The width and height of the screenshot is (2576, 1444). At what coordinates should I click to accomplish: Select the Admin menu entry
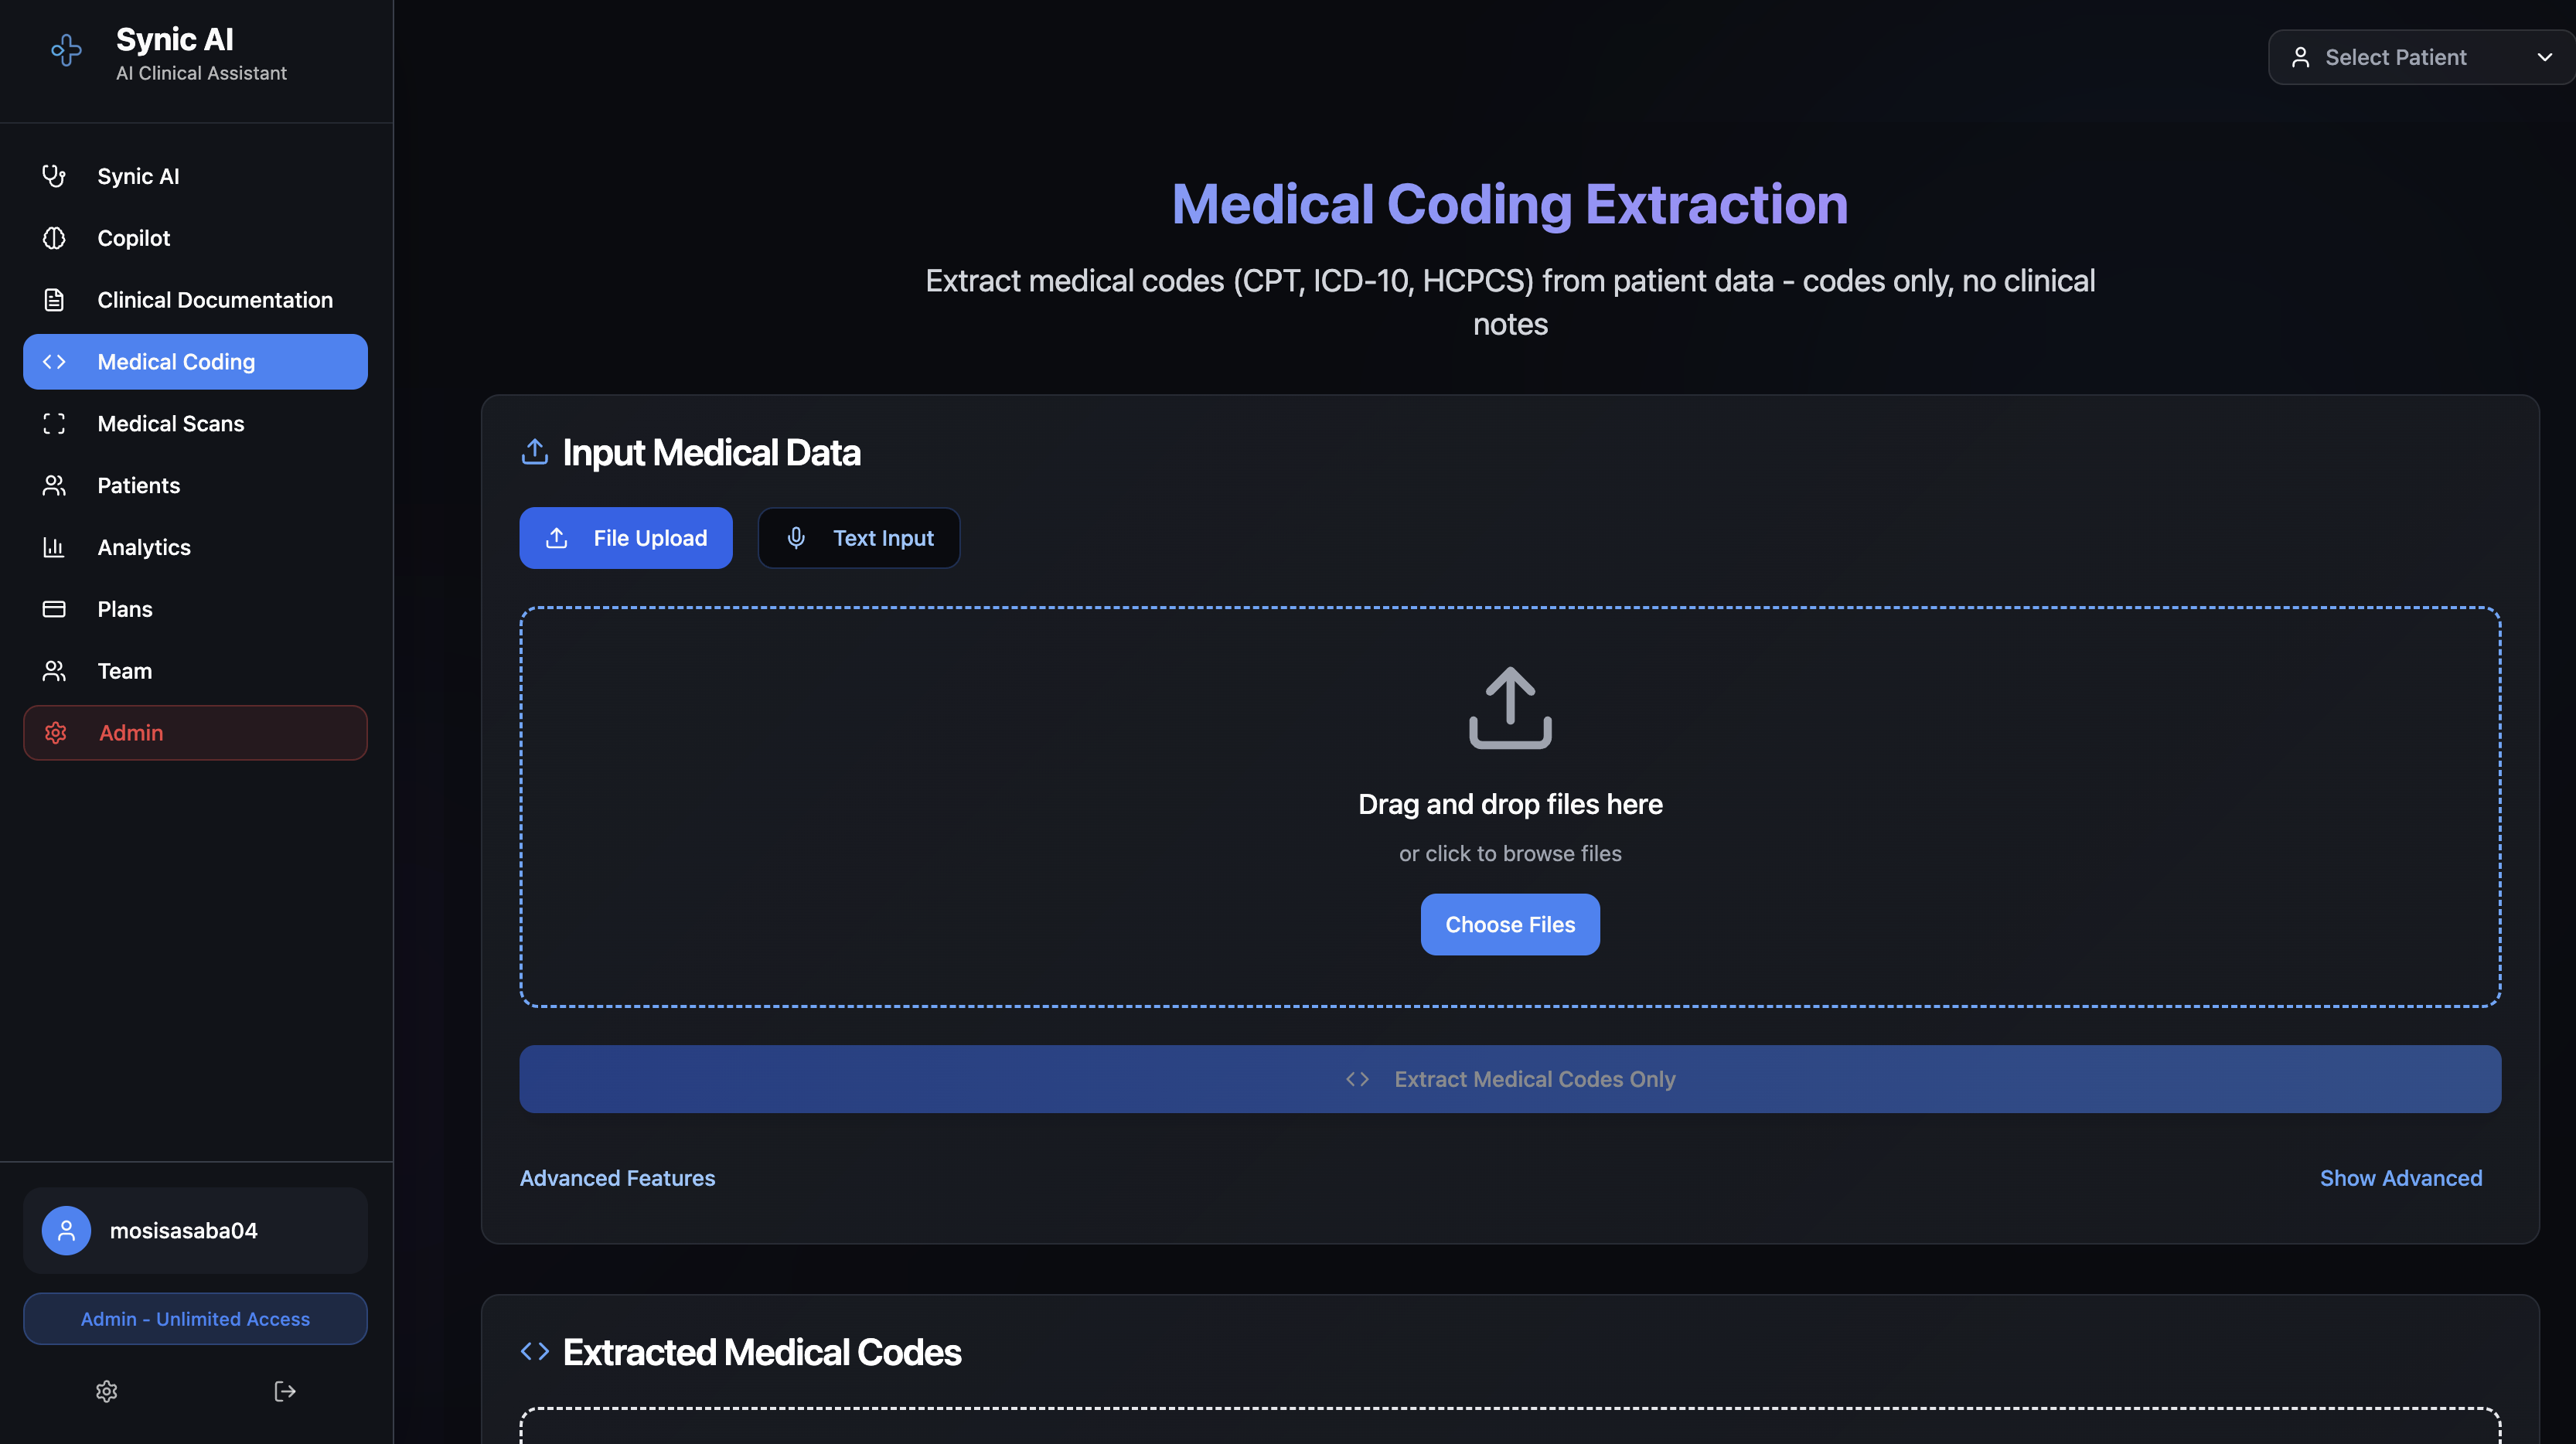point(195,732)
